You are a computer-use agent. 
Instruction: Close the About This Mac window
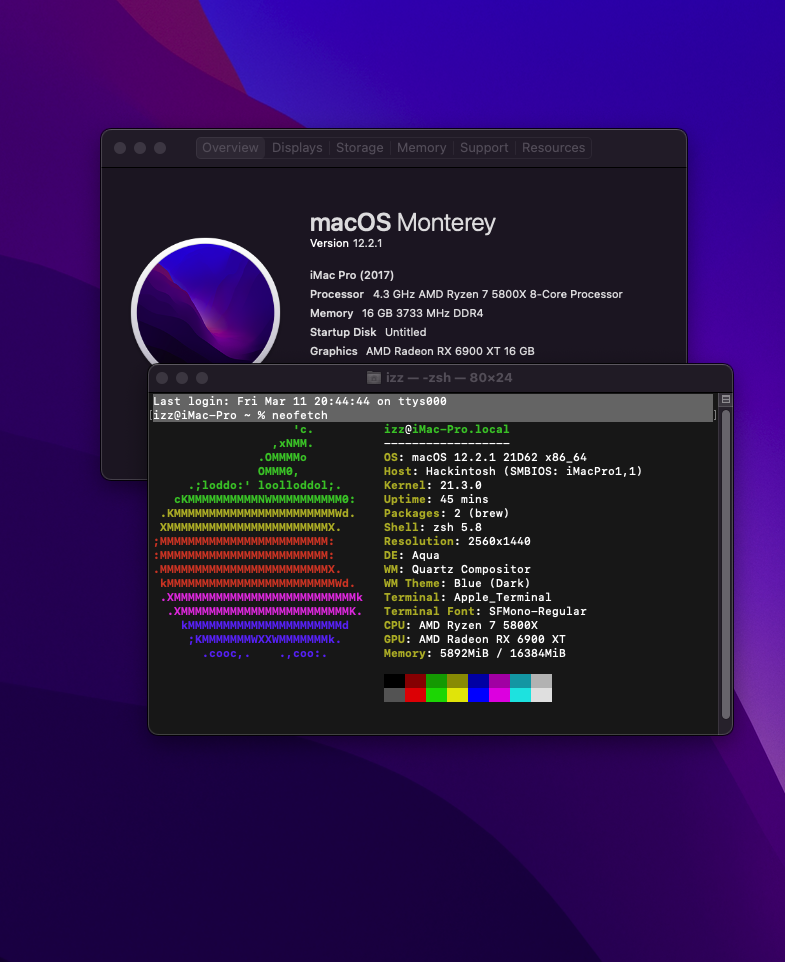[120, 148]
